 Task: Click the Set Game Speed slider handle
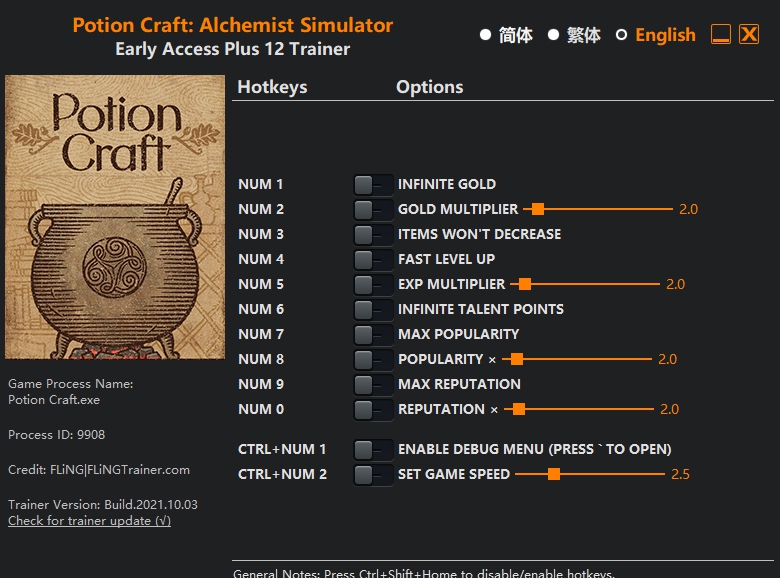[554, 475]
